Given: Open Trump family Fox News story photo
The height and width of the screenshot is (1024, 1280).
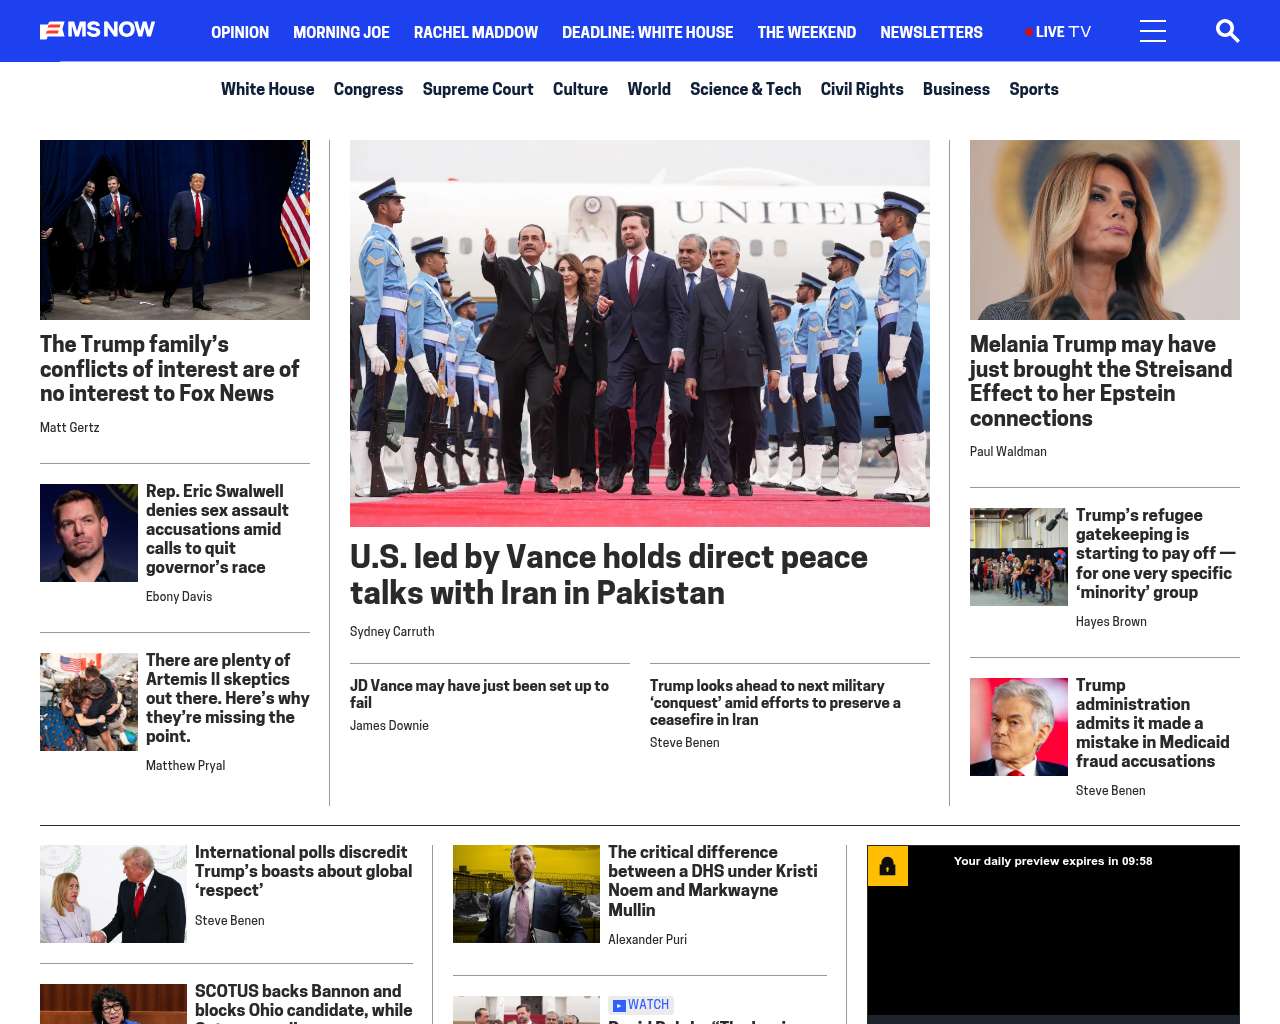Looking at the screenshot, I should pyautogui.click(x=175, y=230).
